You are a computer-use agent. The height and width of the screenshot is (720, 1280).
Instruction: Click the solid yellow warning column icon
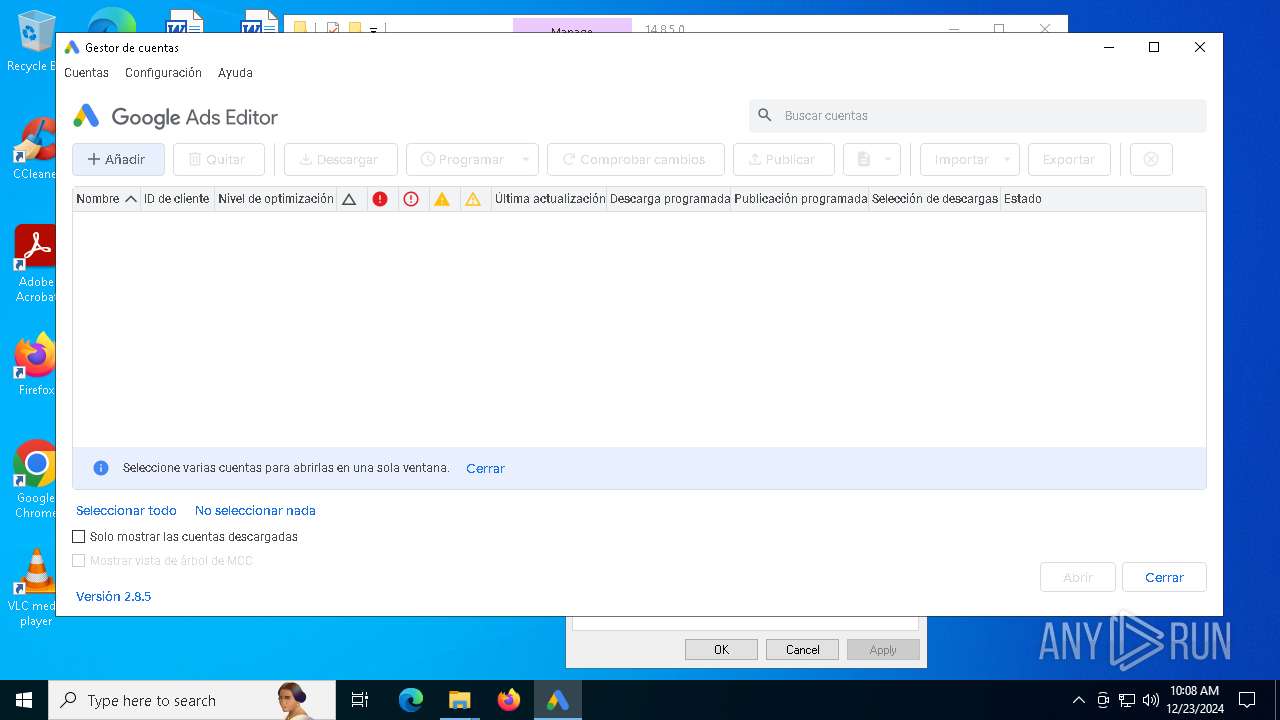click(442, 199)
